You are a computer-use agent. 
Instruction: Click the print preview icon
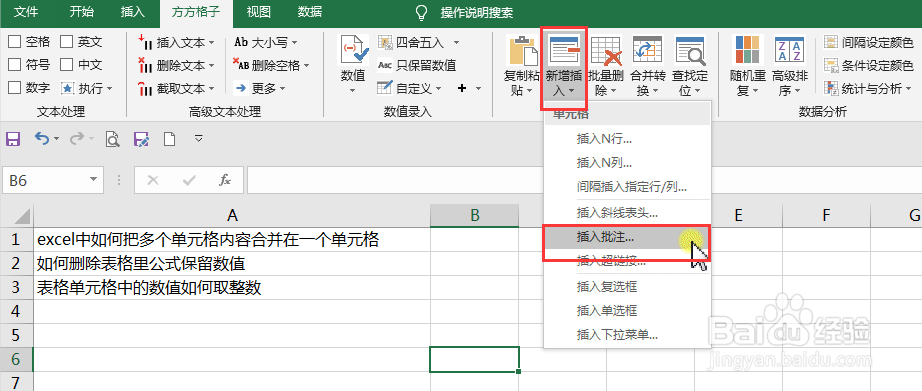pyautogui.click(x=112, y=139)
